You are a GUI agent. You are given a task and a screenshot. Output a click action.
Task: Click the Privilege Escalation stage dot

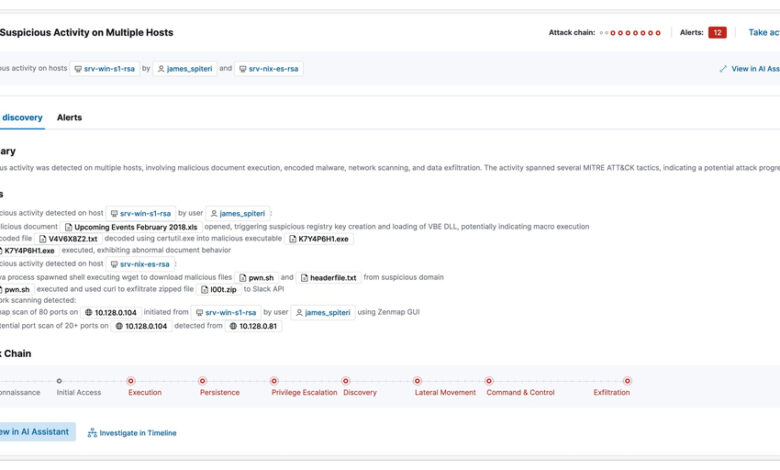[x=274, y=380]
